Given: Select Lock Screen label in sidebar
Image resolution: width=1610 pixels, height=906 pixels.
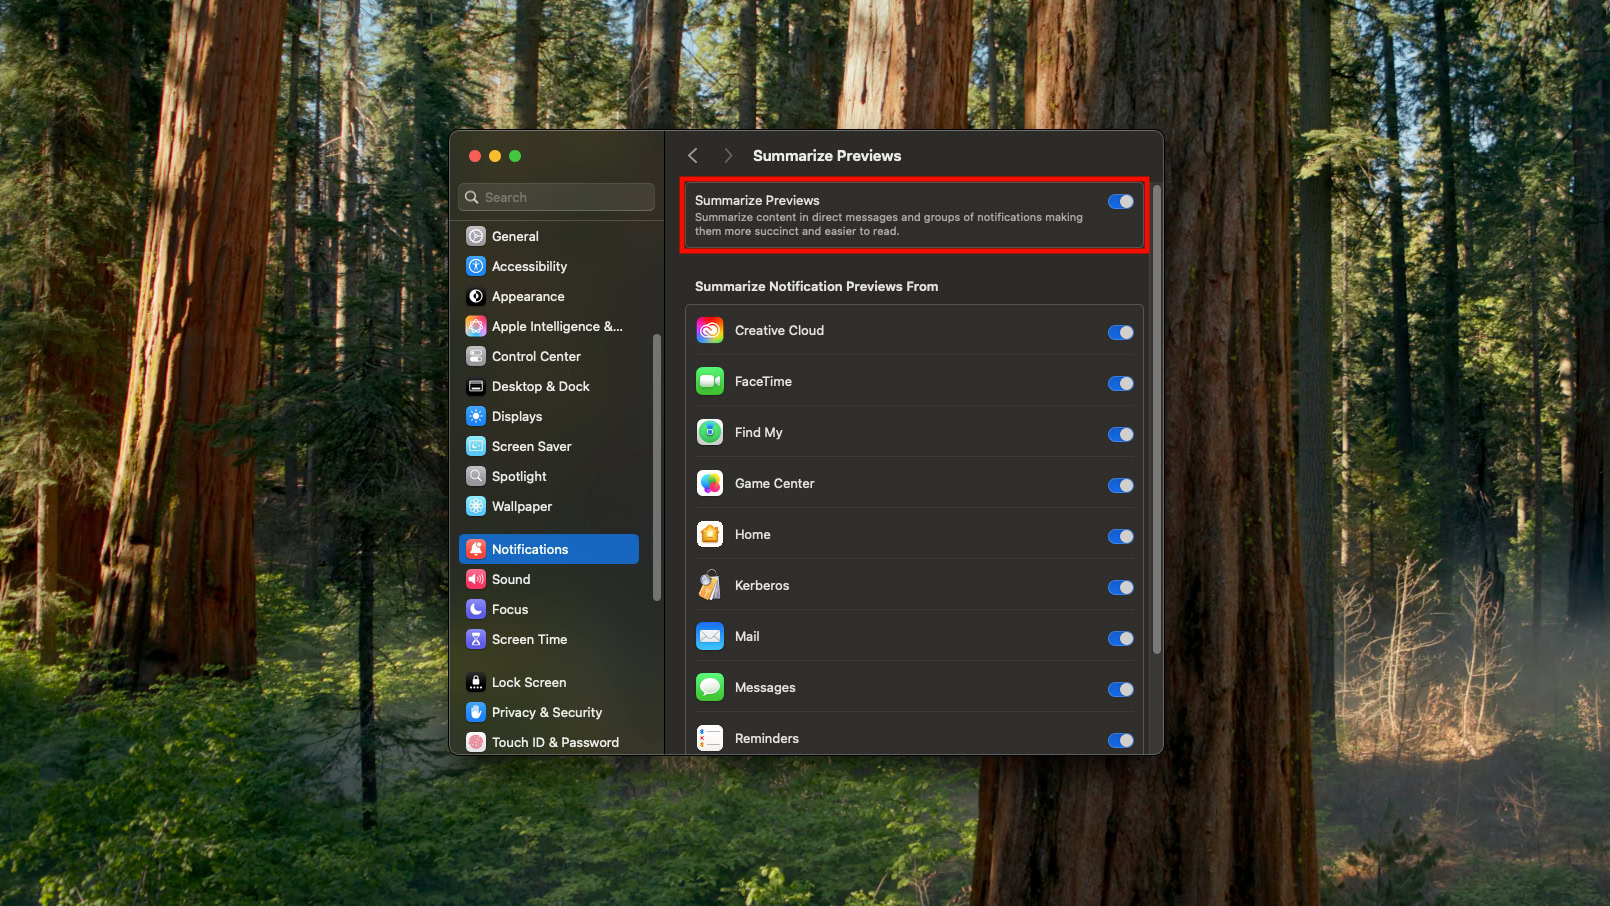Looking at the screenshot, I should 529,682.
